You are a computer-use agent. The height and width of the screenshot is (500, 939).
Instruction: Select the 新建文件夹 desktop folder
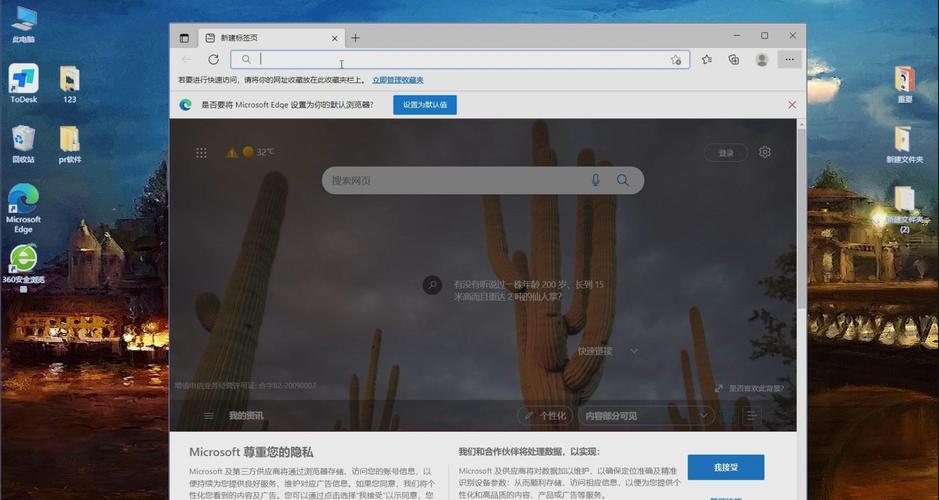coord(904,144)
